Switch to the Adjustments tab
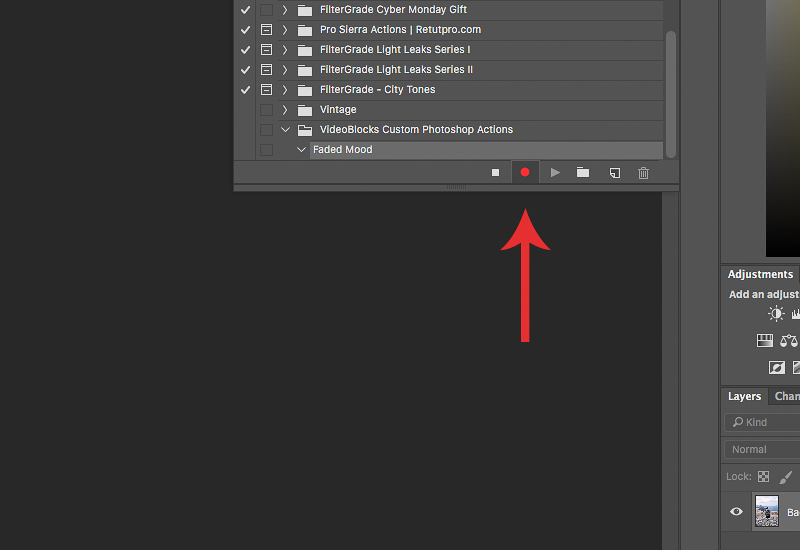Image resolution: width=800 pixels, height=550 pixels. [x=760, y=274]
